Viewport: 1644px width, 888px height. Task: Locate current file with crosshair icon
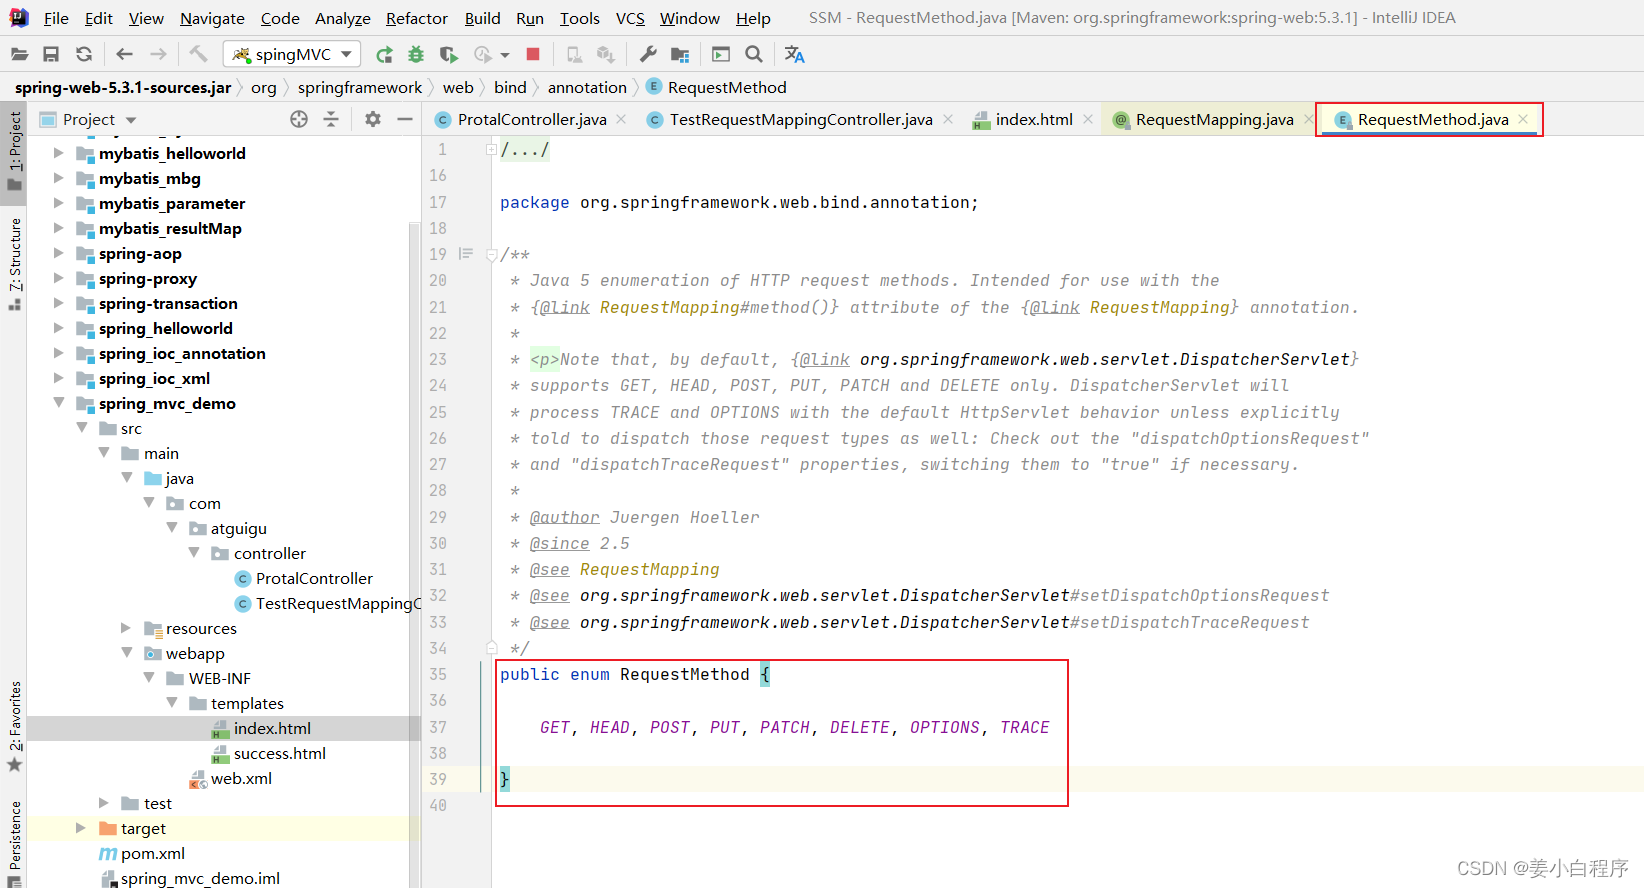click(299, 119)
